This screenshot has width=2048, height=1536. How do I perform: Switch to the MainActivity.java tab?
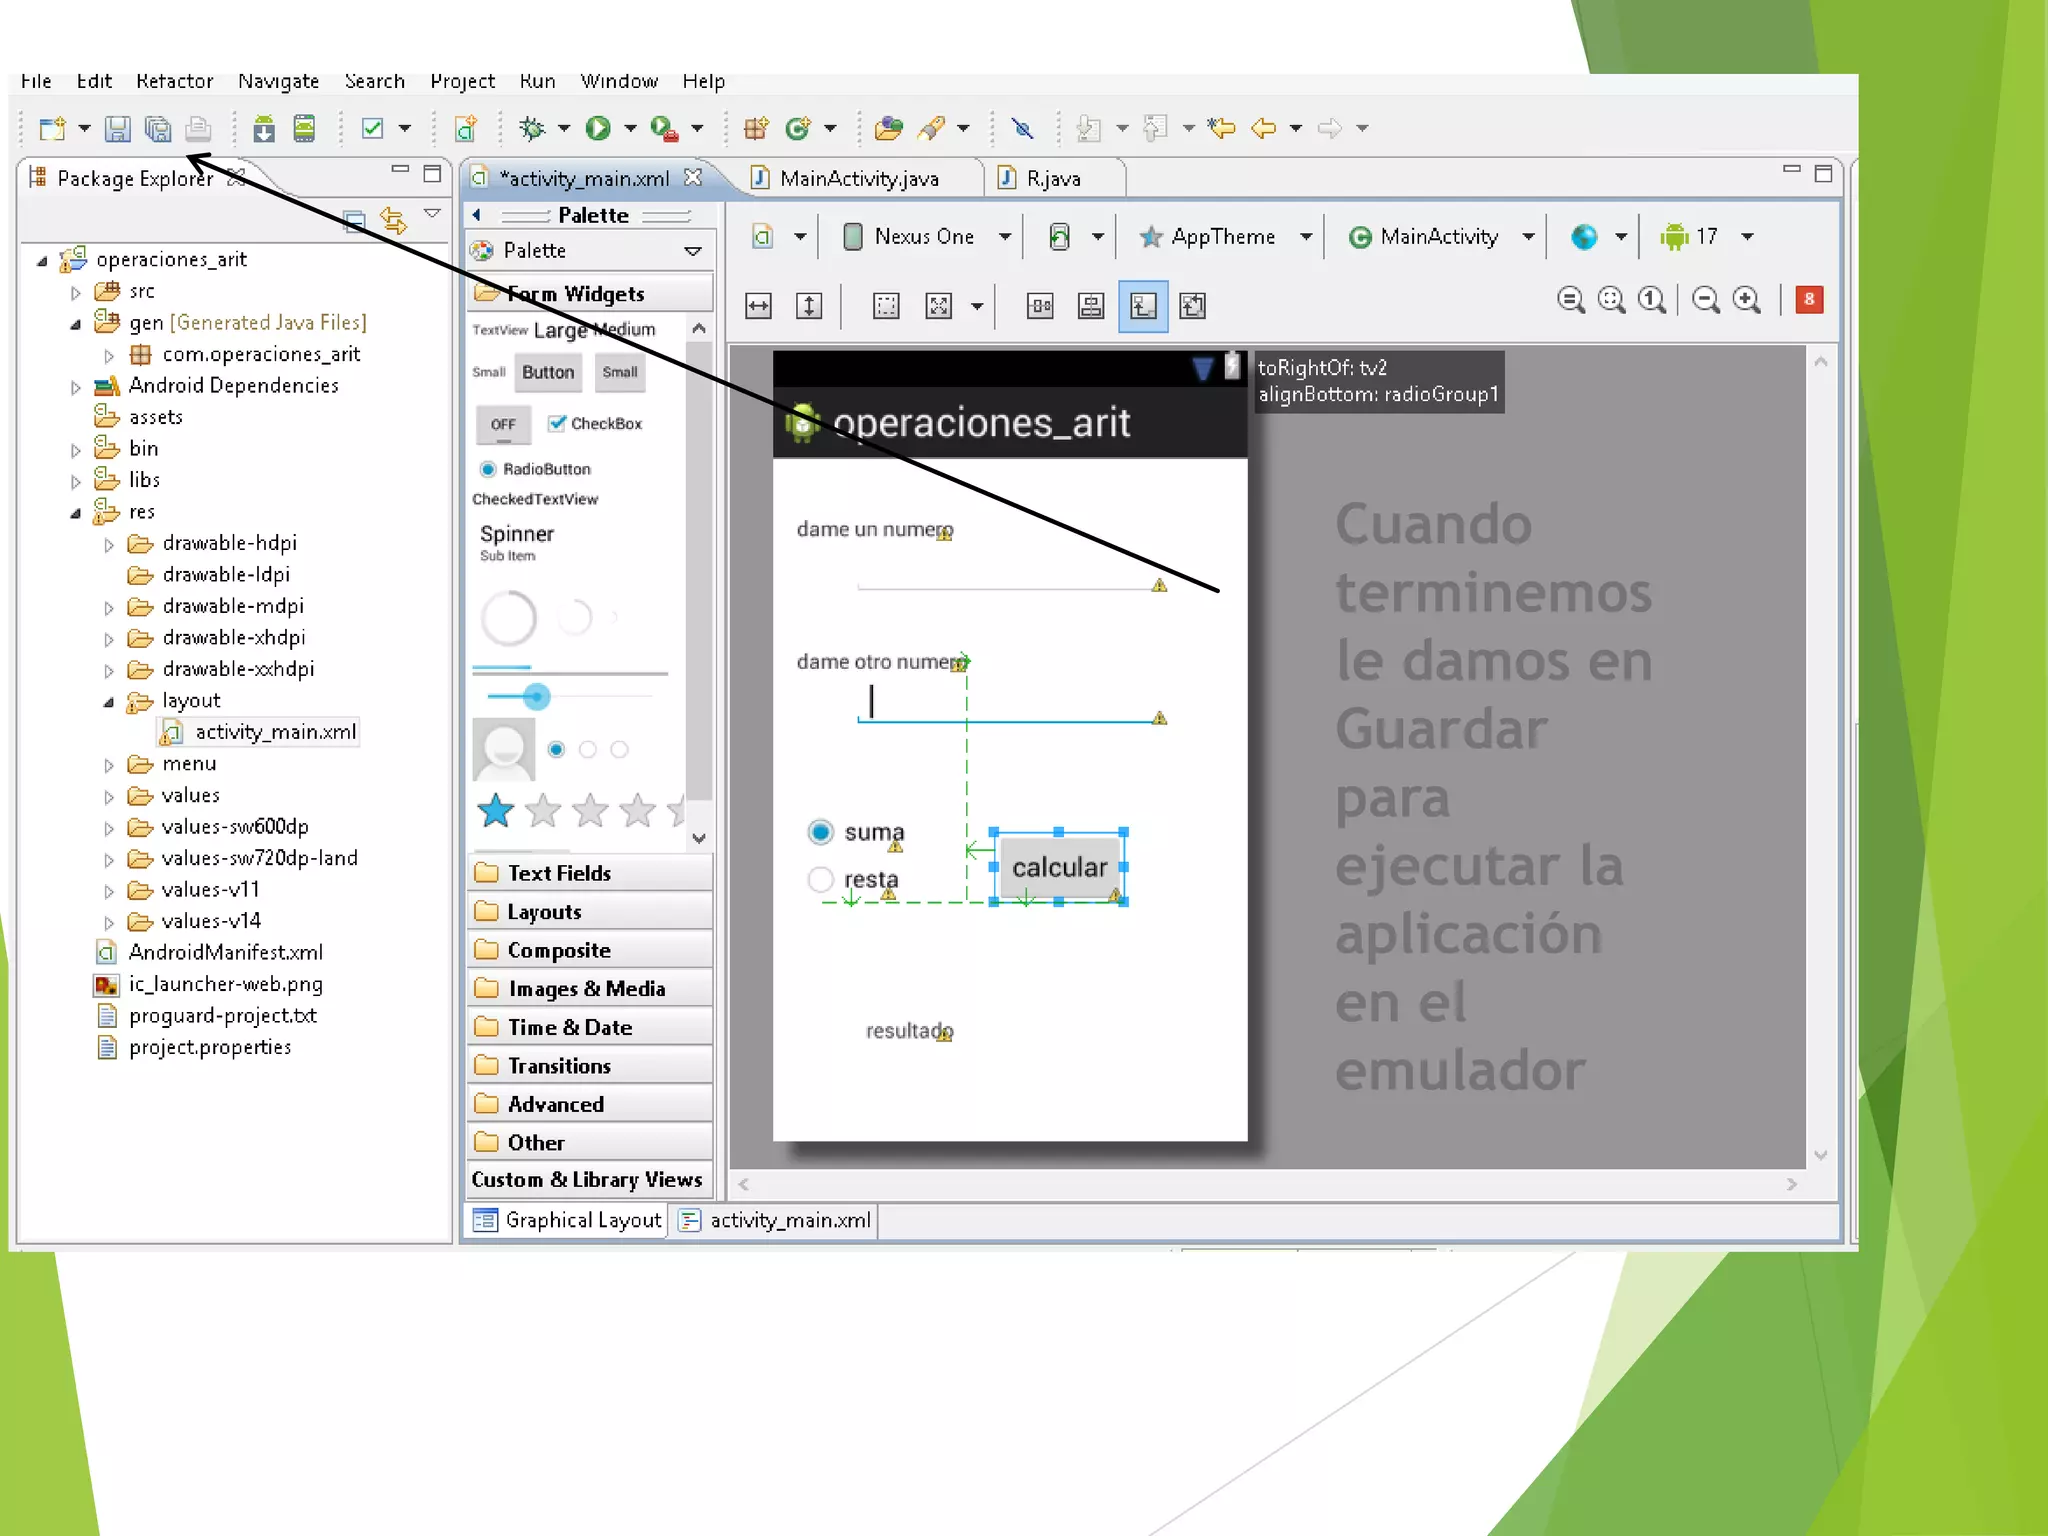859,179
